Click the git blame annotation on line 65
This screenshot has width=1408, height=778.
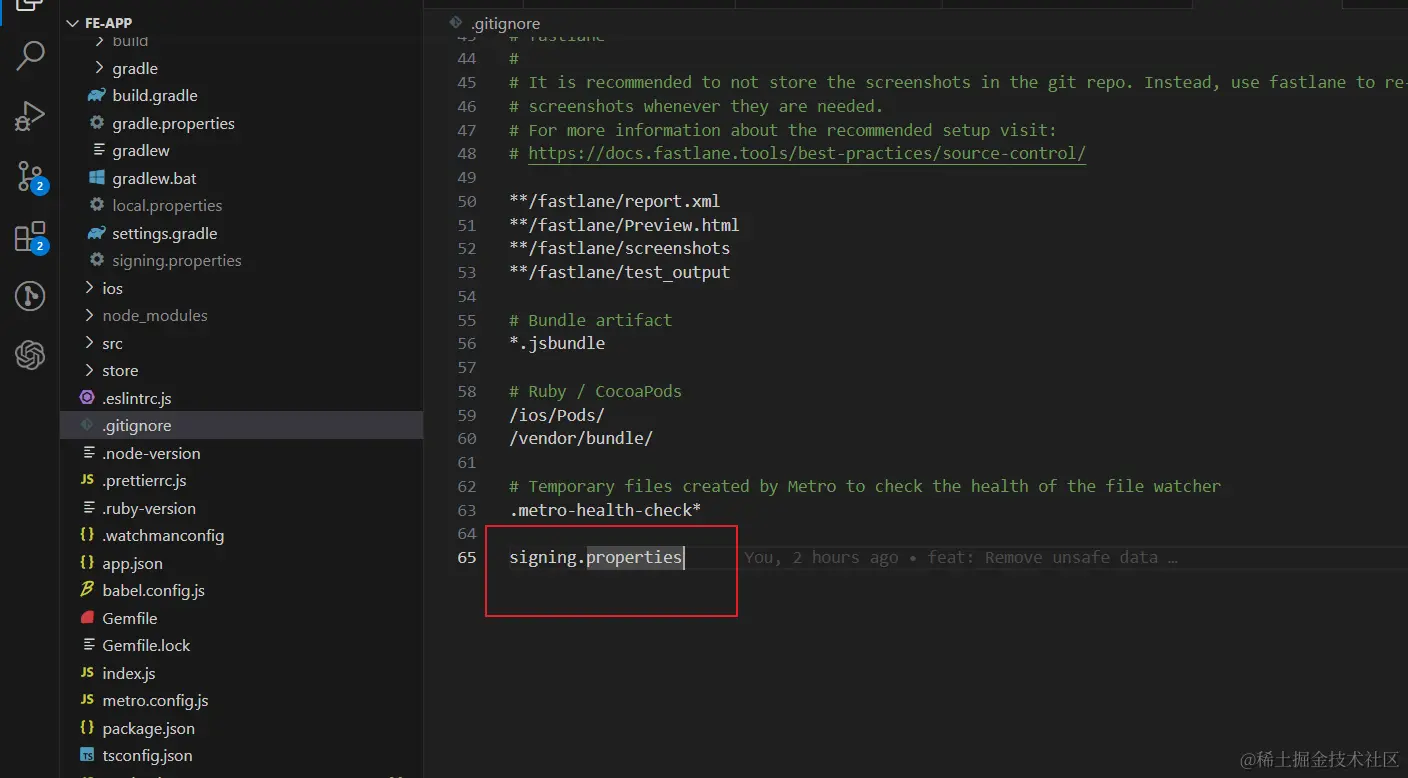[961, 557]
